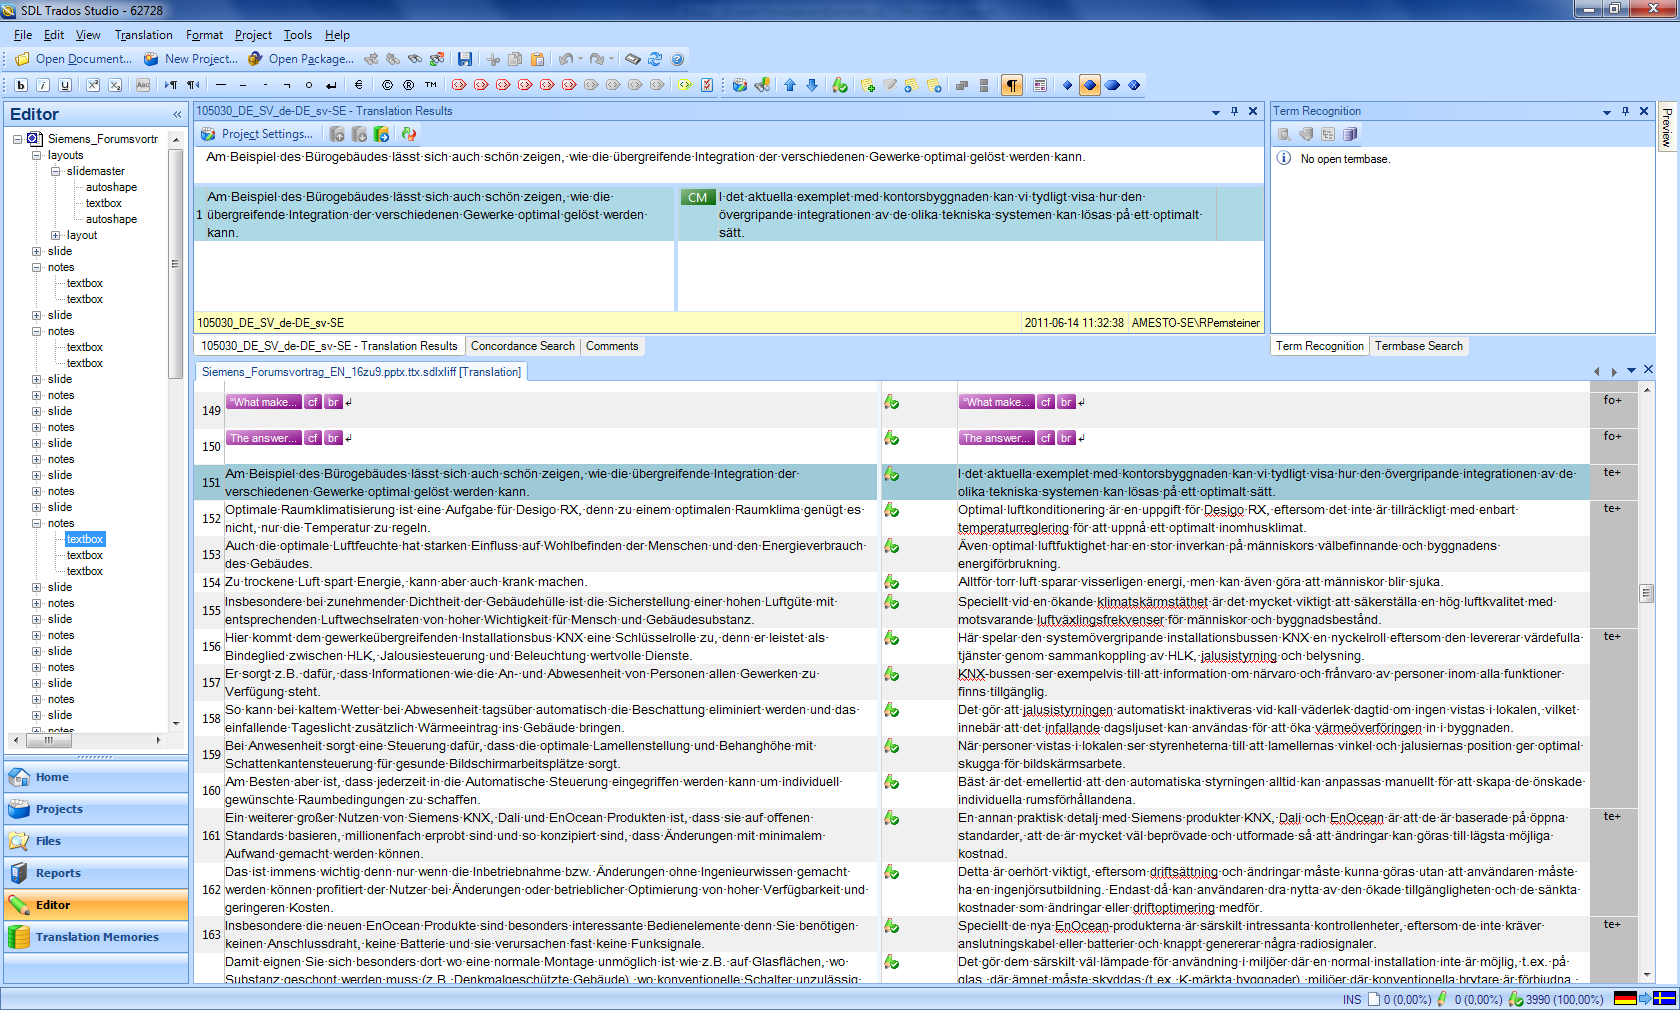This screenshot has width=1680, height=1010.
Task: Toggle show whitespace pilcrow button
Action: click(x=1012, y=85)
